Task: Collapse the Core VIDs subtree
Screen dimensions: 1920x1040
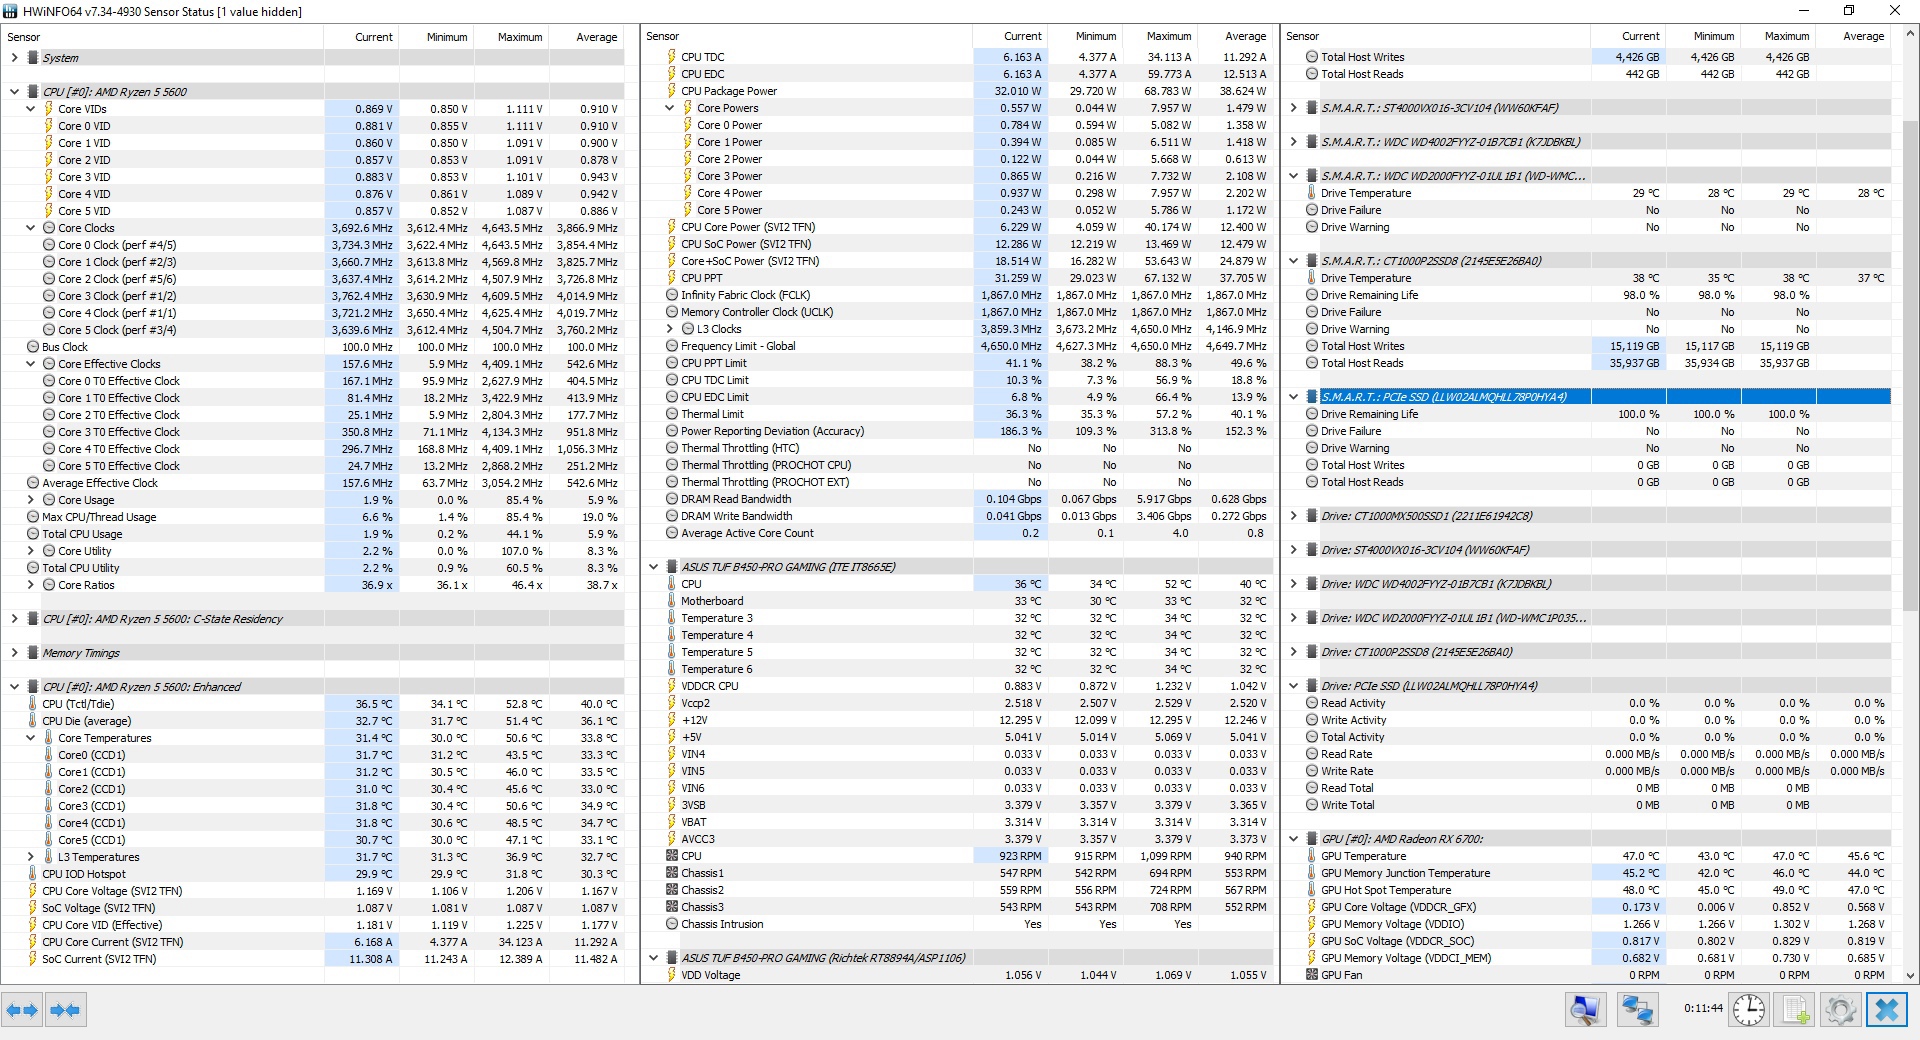Action: tap(30, 109)
